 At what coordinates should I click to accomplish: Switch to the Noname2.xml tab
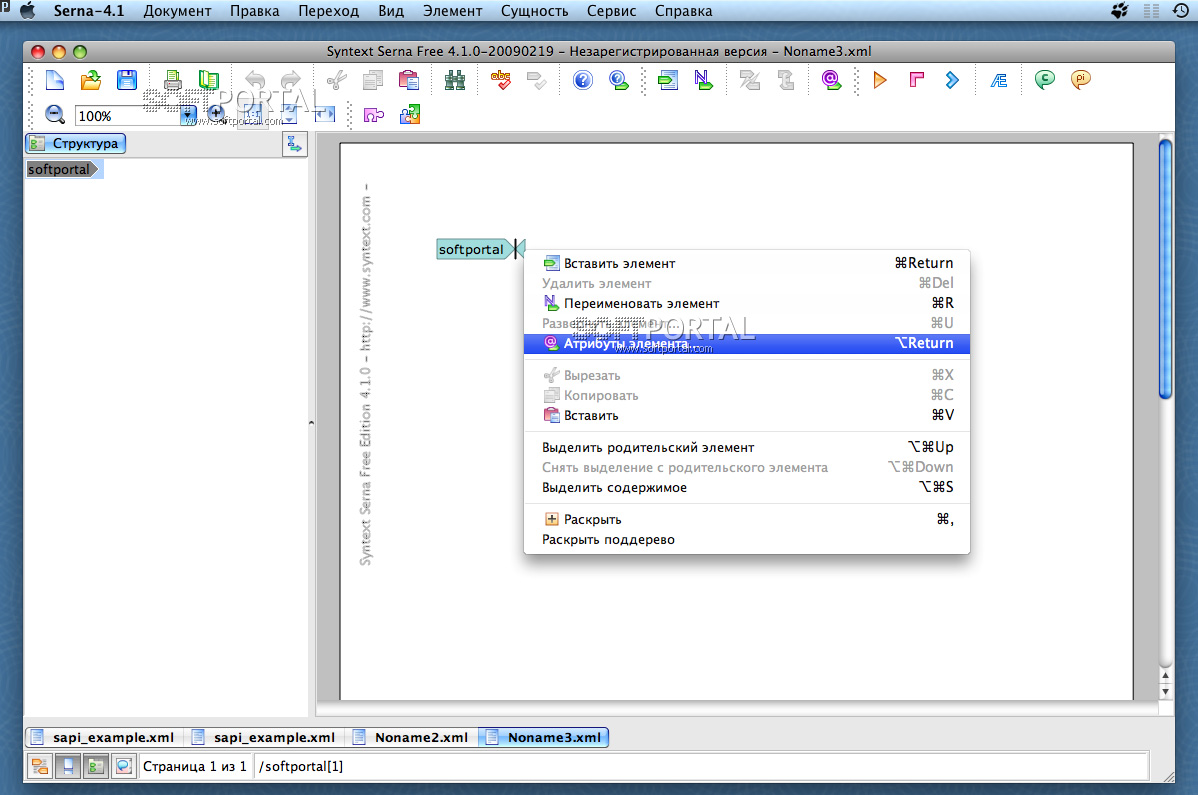pos(411,737)
